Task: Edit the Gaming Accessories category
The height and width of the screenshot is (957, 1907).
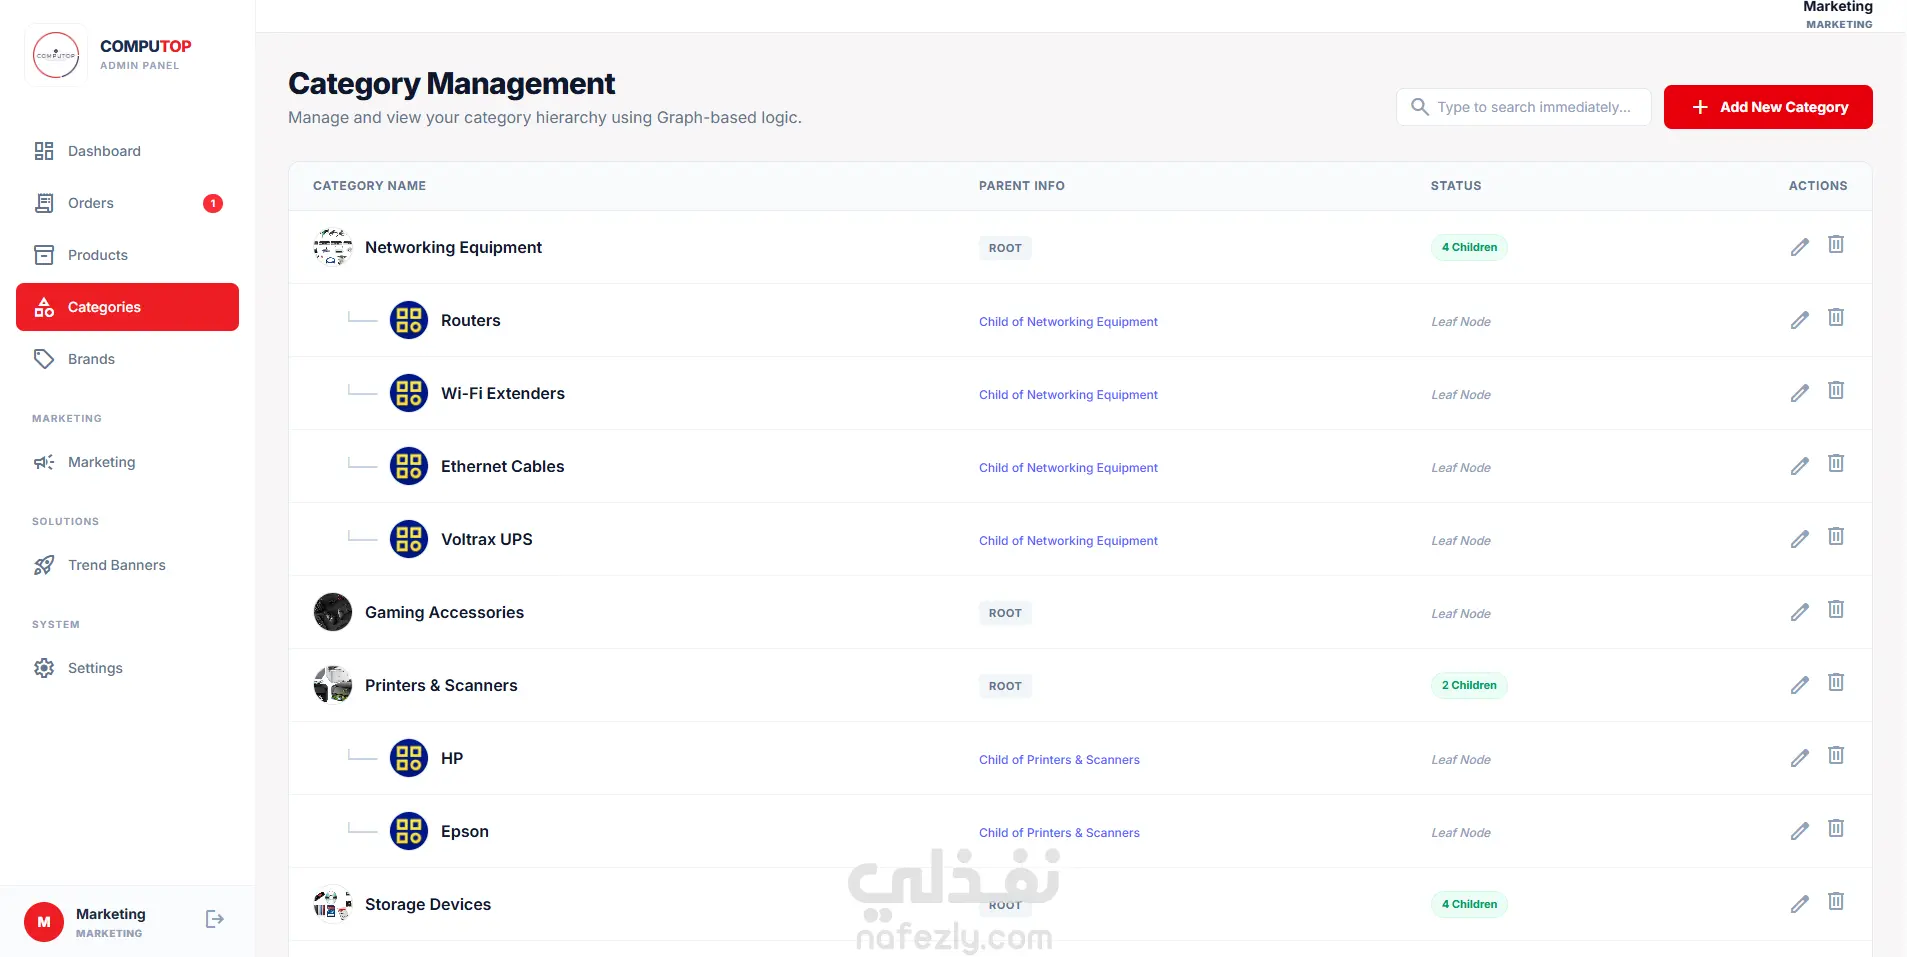Action: [1799, 612]
